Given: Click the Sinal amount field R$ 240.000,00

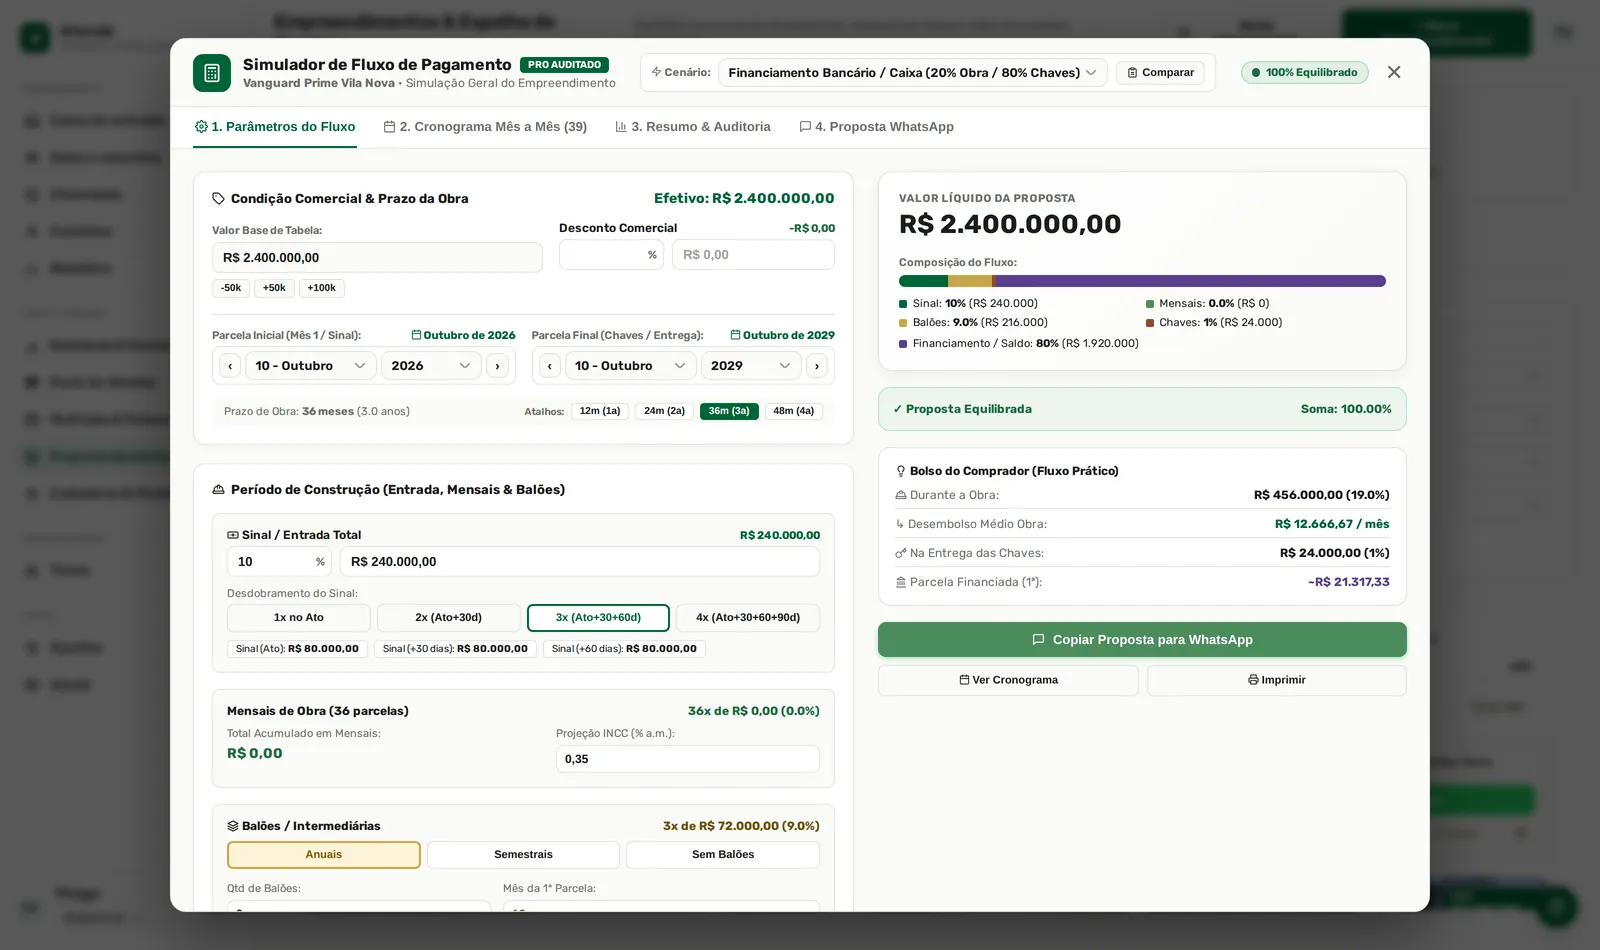Looking at the screenshot, I should tap(580, 562).
